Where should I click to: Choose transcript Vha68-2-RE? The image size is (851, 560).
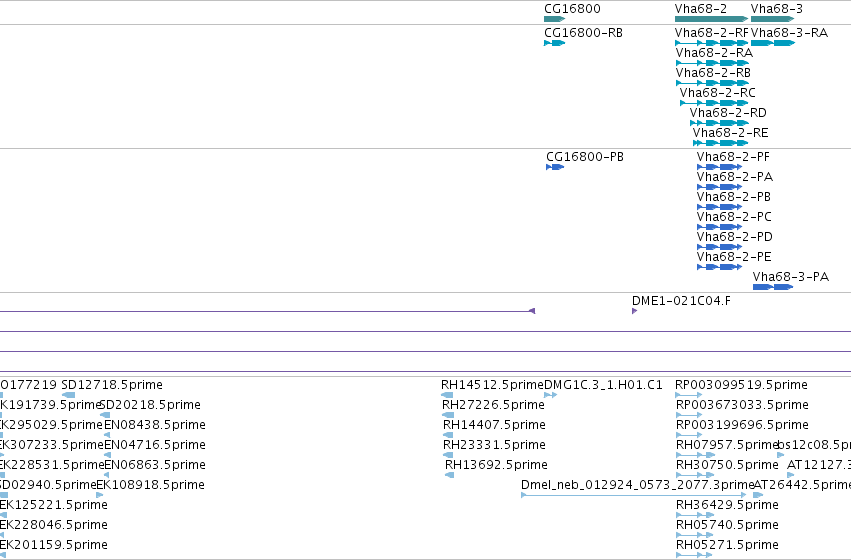pos(731,133)
